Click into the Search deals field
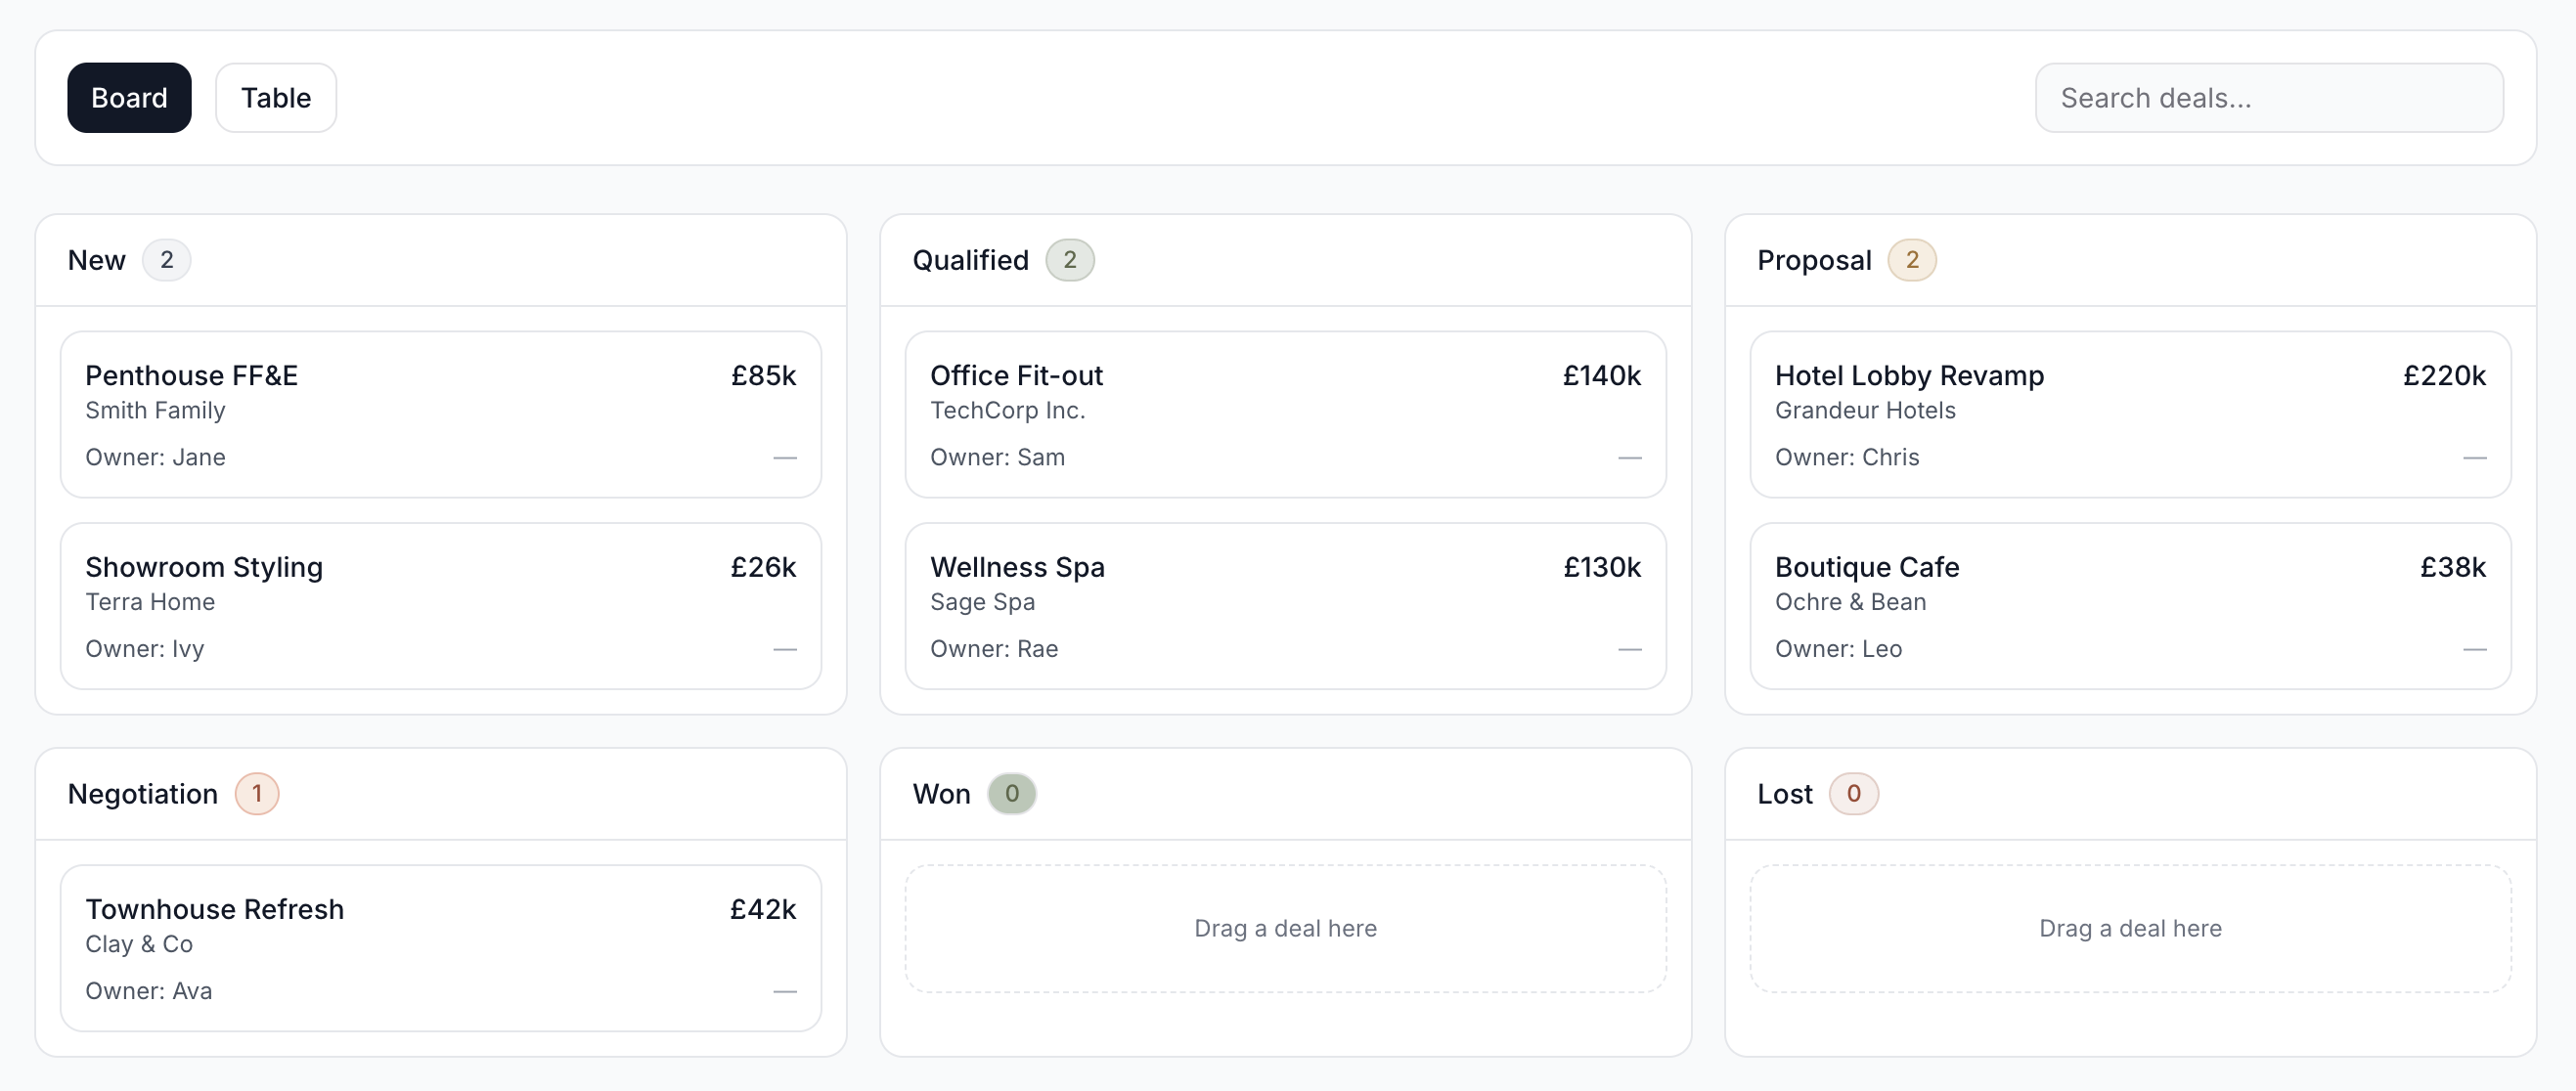 pyautogui.click(x=2270, y=97)
